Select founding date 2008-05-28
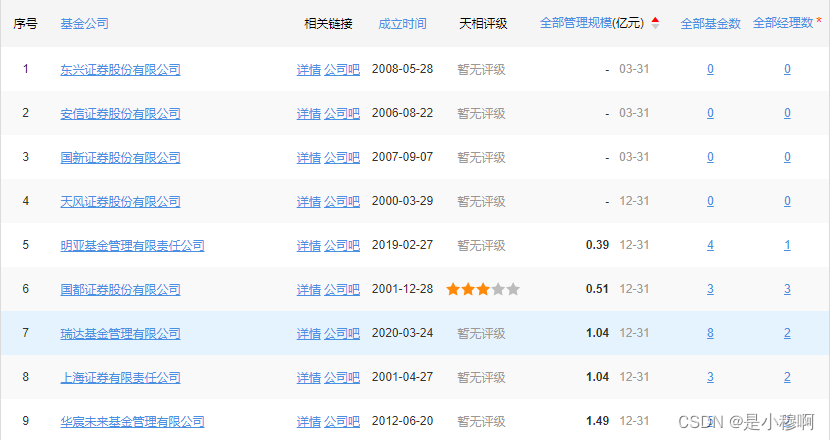 402,69
